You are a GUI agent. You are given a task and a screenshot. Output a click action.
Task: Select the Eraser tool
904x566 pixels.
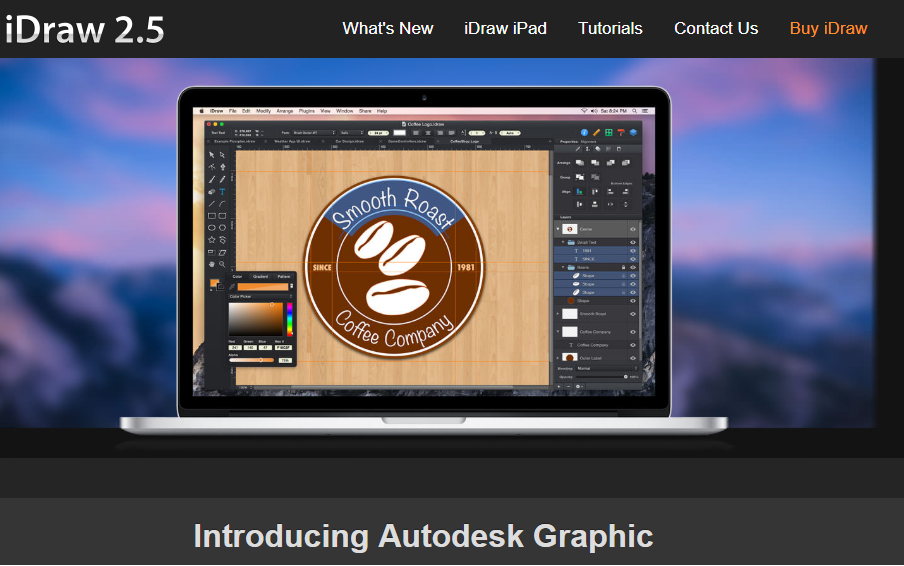(212, 191)
